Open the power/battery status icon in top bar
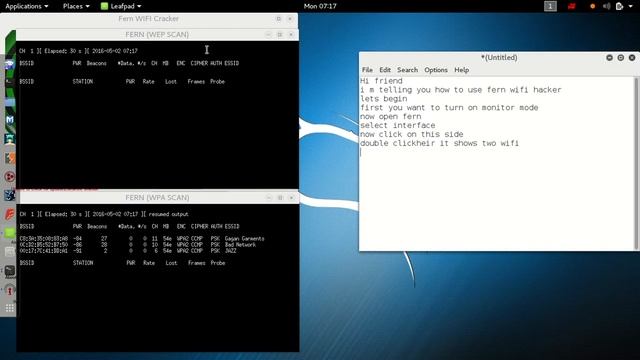The height and width of the screenshot is (360, 640). pyautogui.click(x=620, y=6)
